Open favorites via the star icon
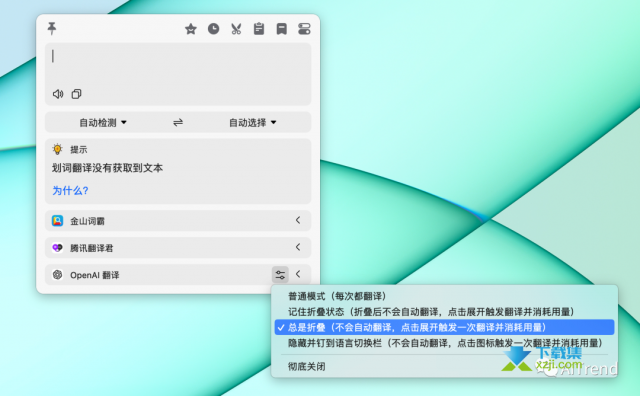Viewport: 640px width, 396px height. click(x=191, y=29)
